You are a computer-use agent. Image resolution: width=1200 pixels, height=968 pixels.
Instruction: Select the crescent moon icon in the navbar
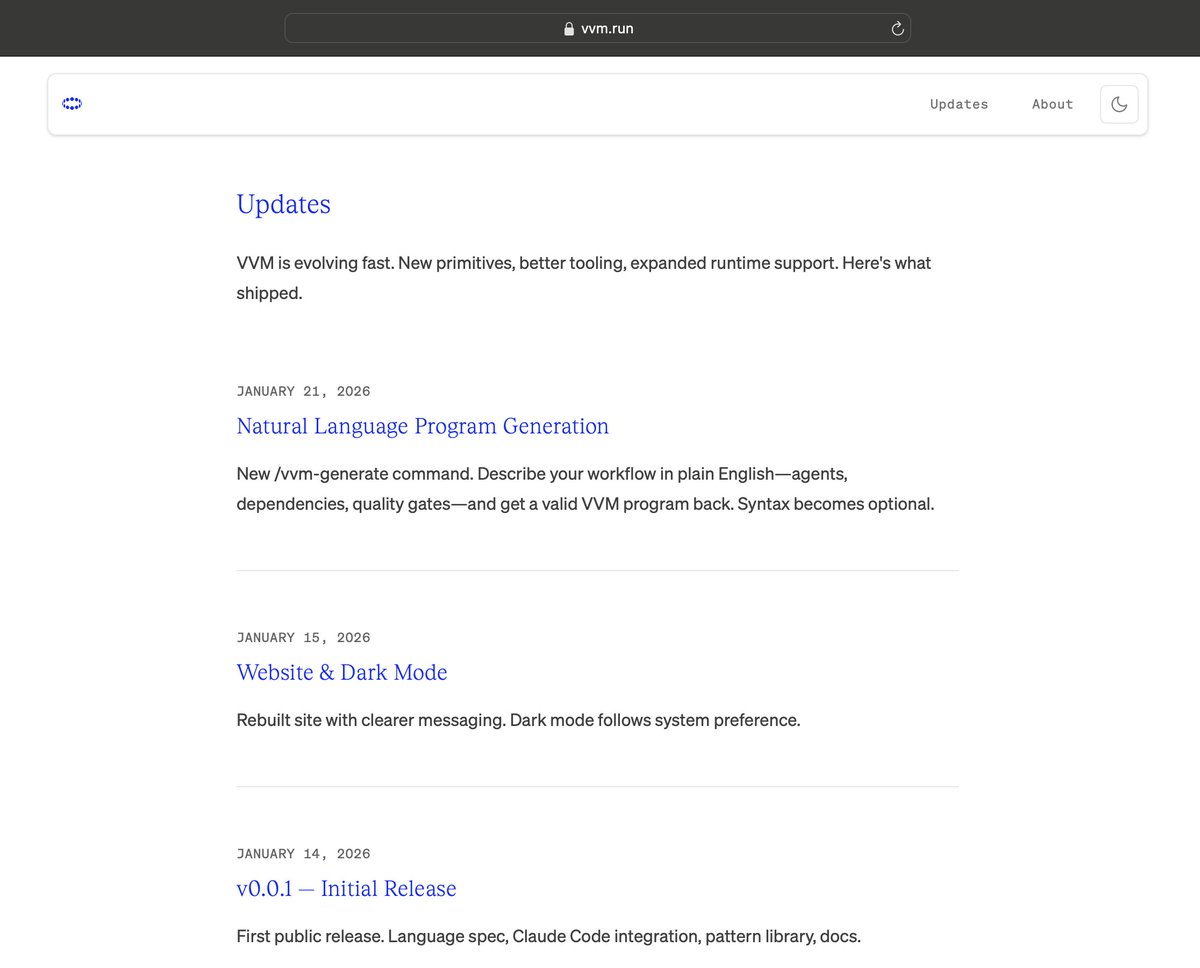pyautogui.click(x=1118, y=104)
